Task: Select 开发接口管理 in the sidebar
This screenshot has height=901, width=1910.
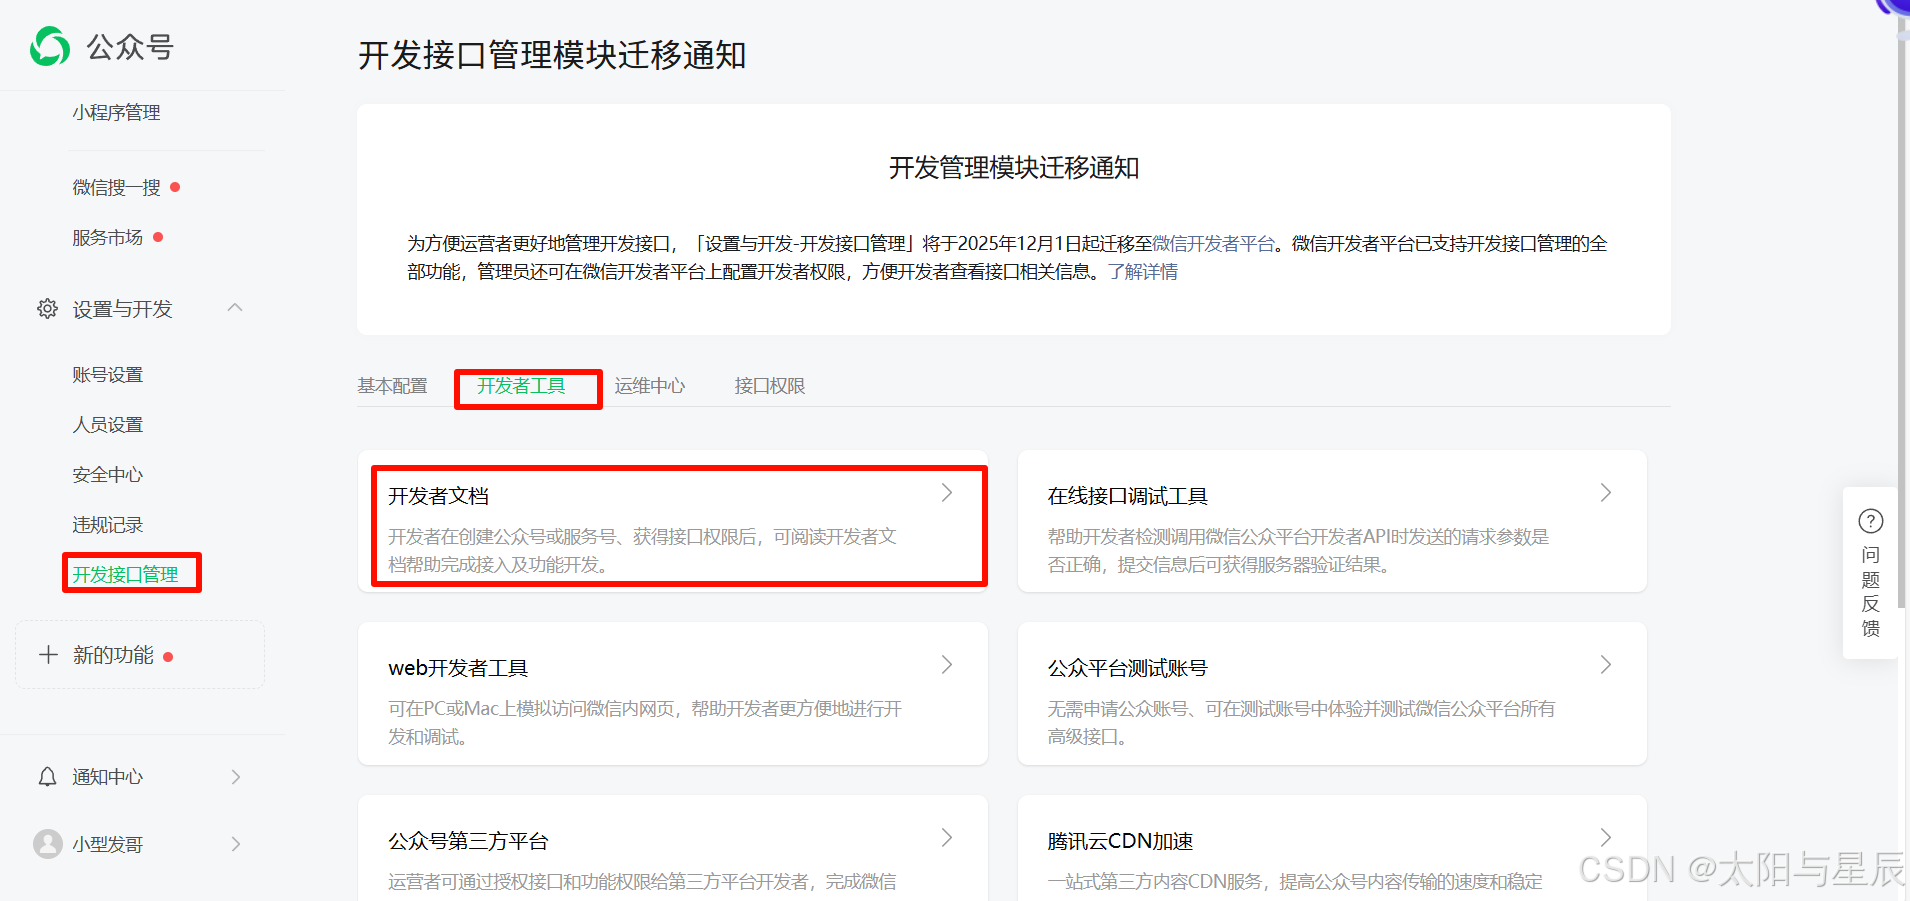Action: (125, 575)
